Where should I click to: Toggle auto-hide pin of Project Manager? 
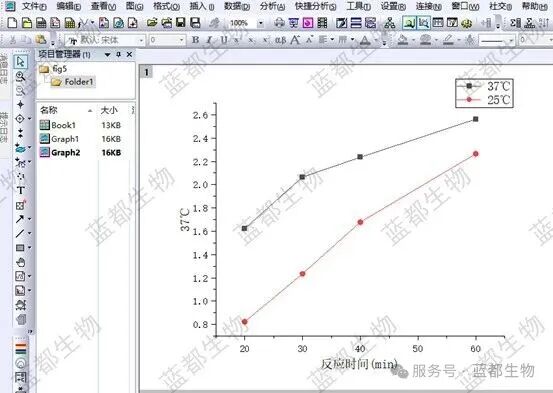[118, 54]
